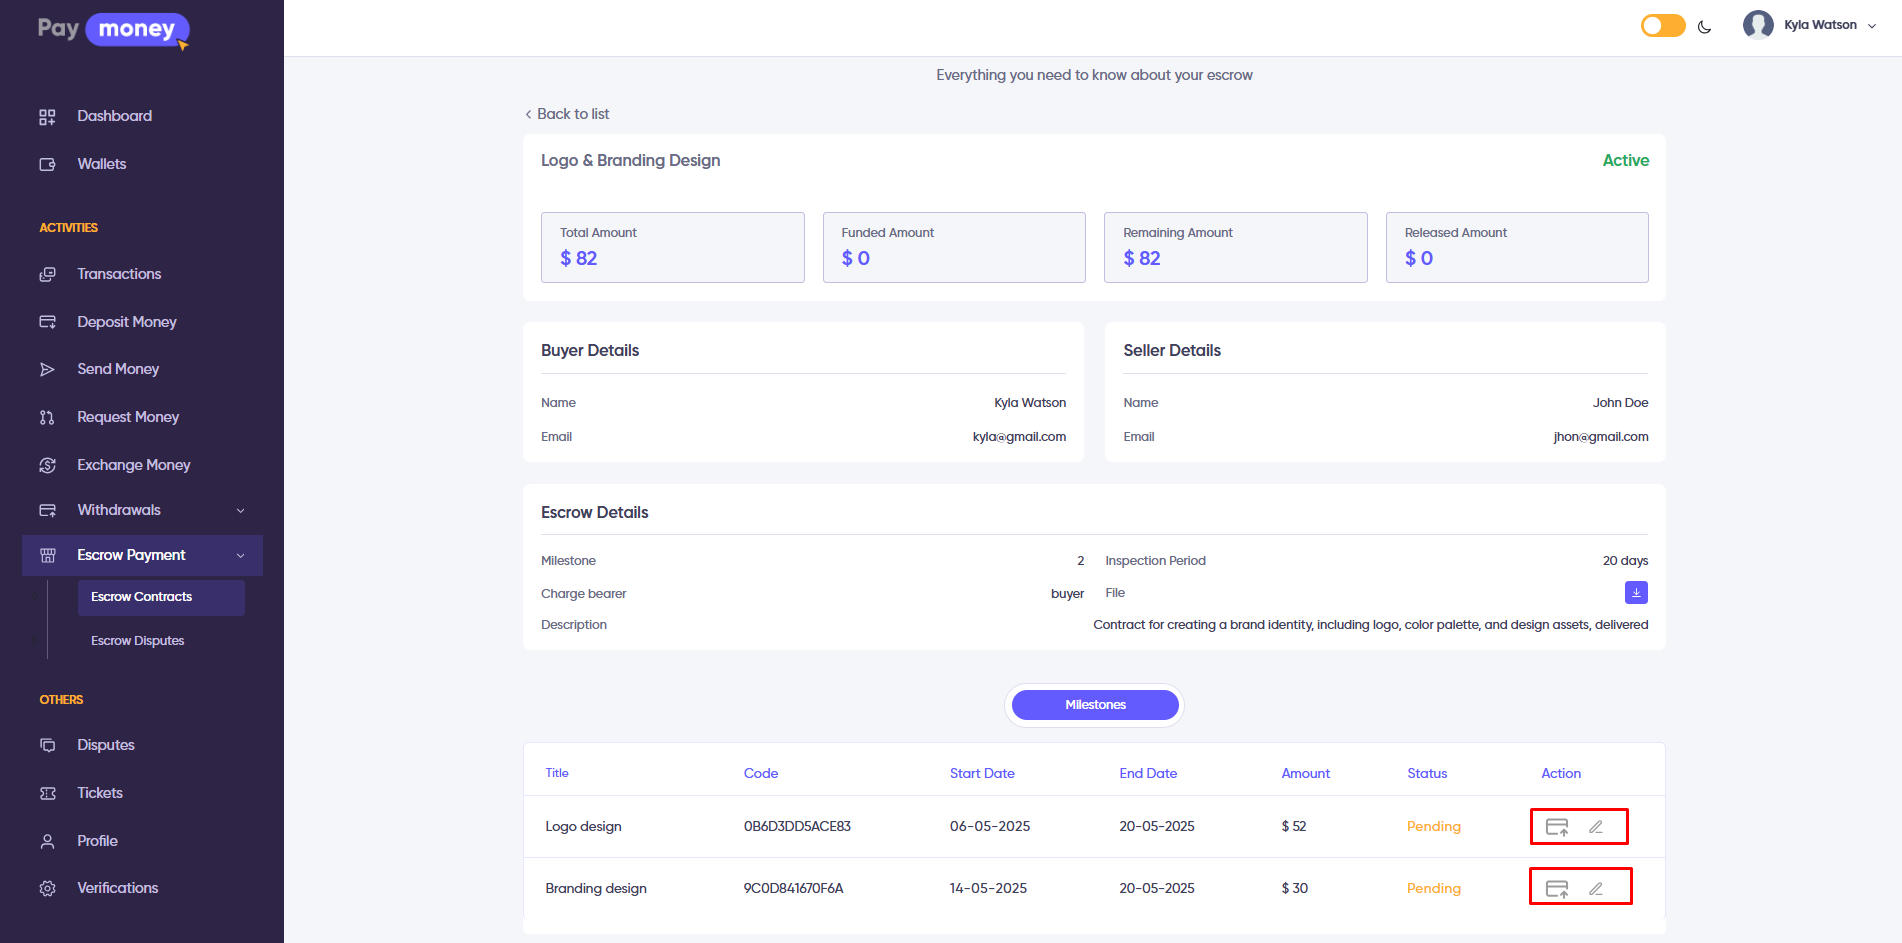The image size is (1902, 943).
Task: Go to the Dashboard page
Action: pos(114,116)
